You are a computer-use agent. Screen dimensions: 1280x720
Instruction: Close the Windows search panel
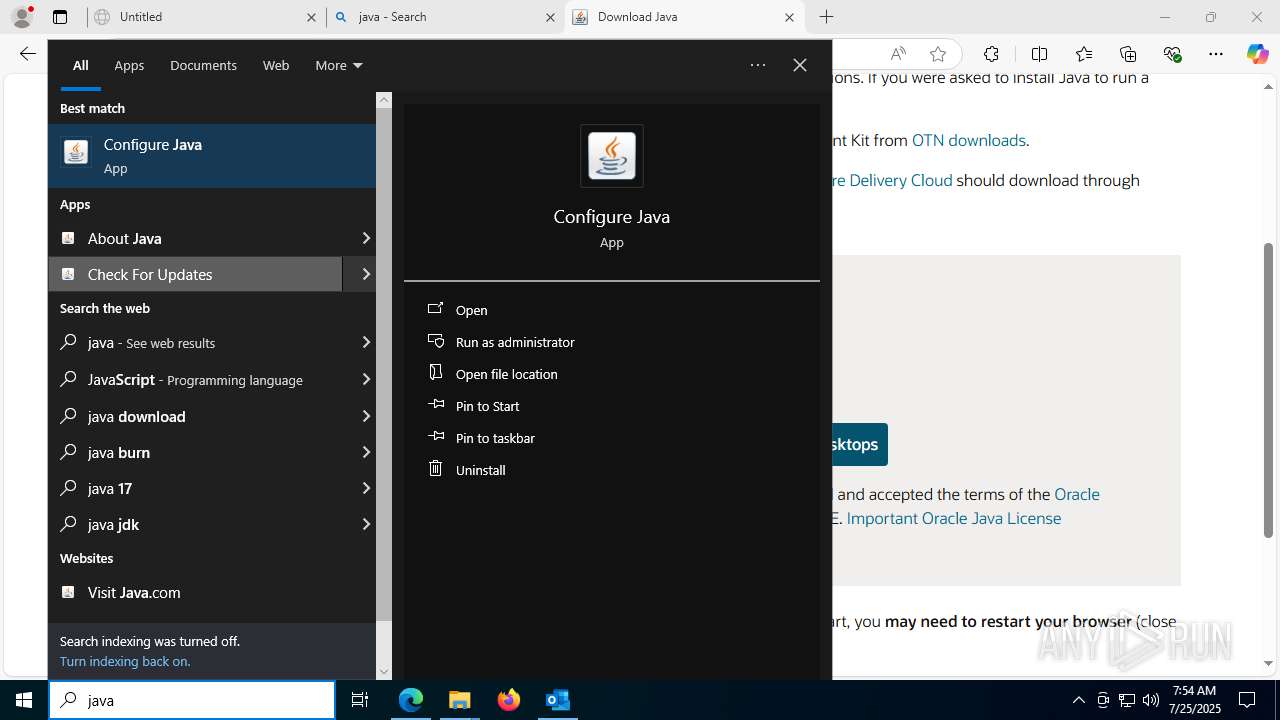(800, 65)
